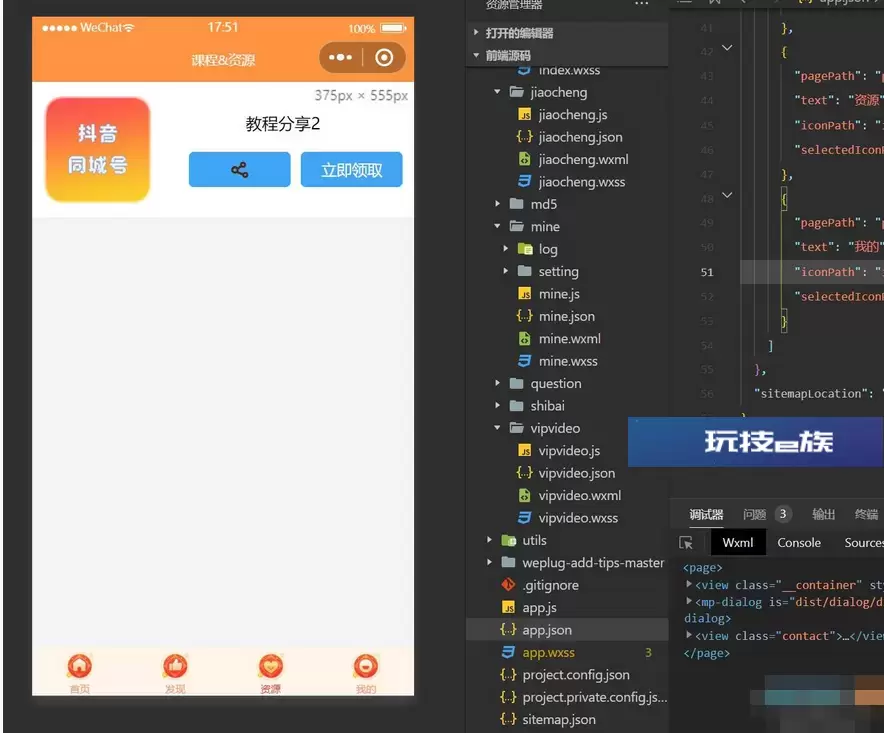Click the "sitemapLocation" code line
This screenshot has height=733, width=884.
(x=819, y=394)
